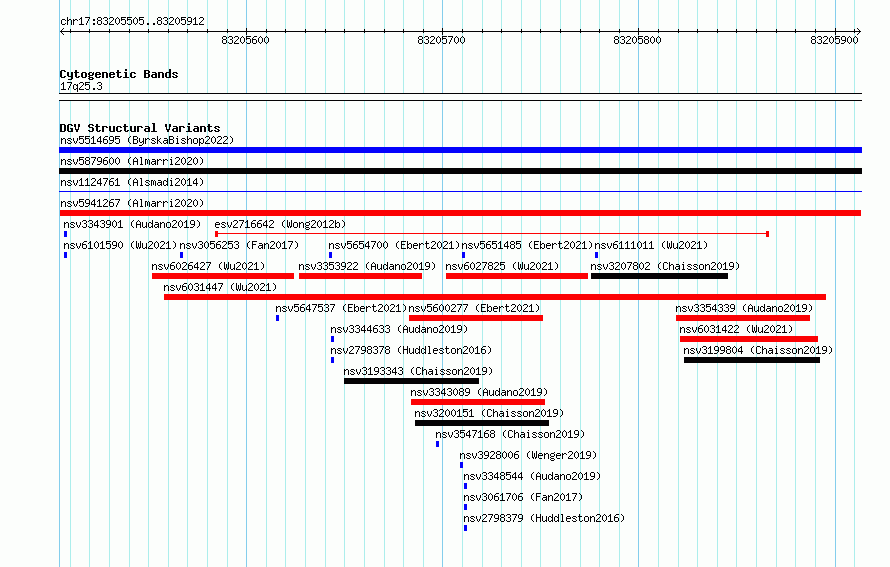Click the red bar under nsv3354339
The width and height of the screenshot is (890, 567).
(x=743, y=318)
